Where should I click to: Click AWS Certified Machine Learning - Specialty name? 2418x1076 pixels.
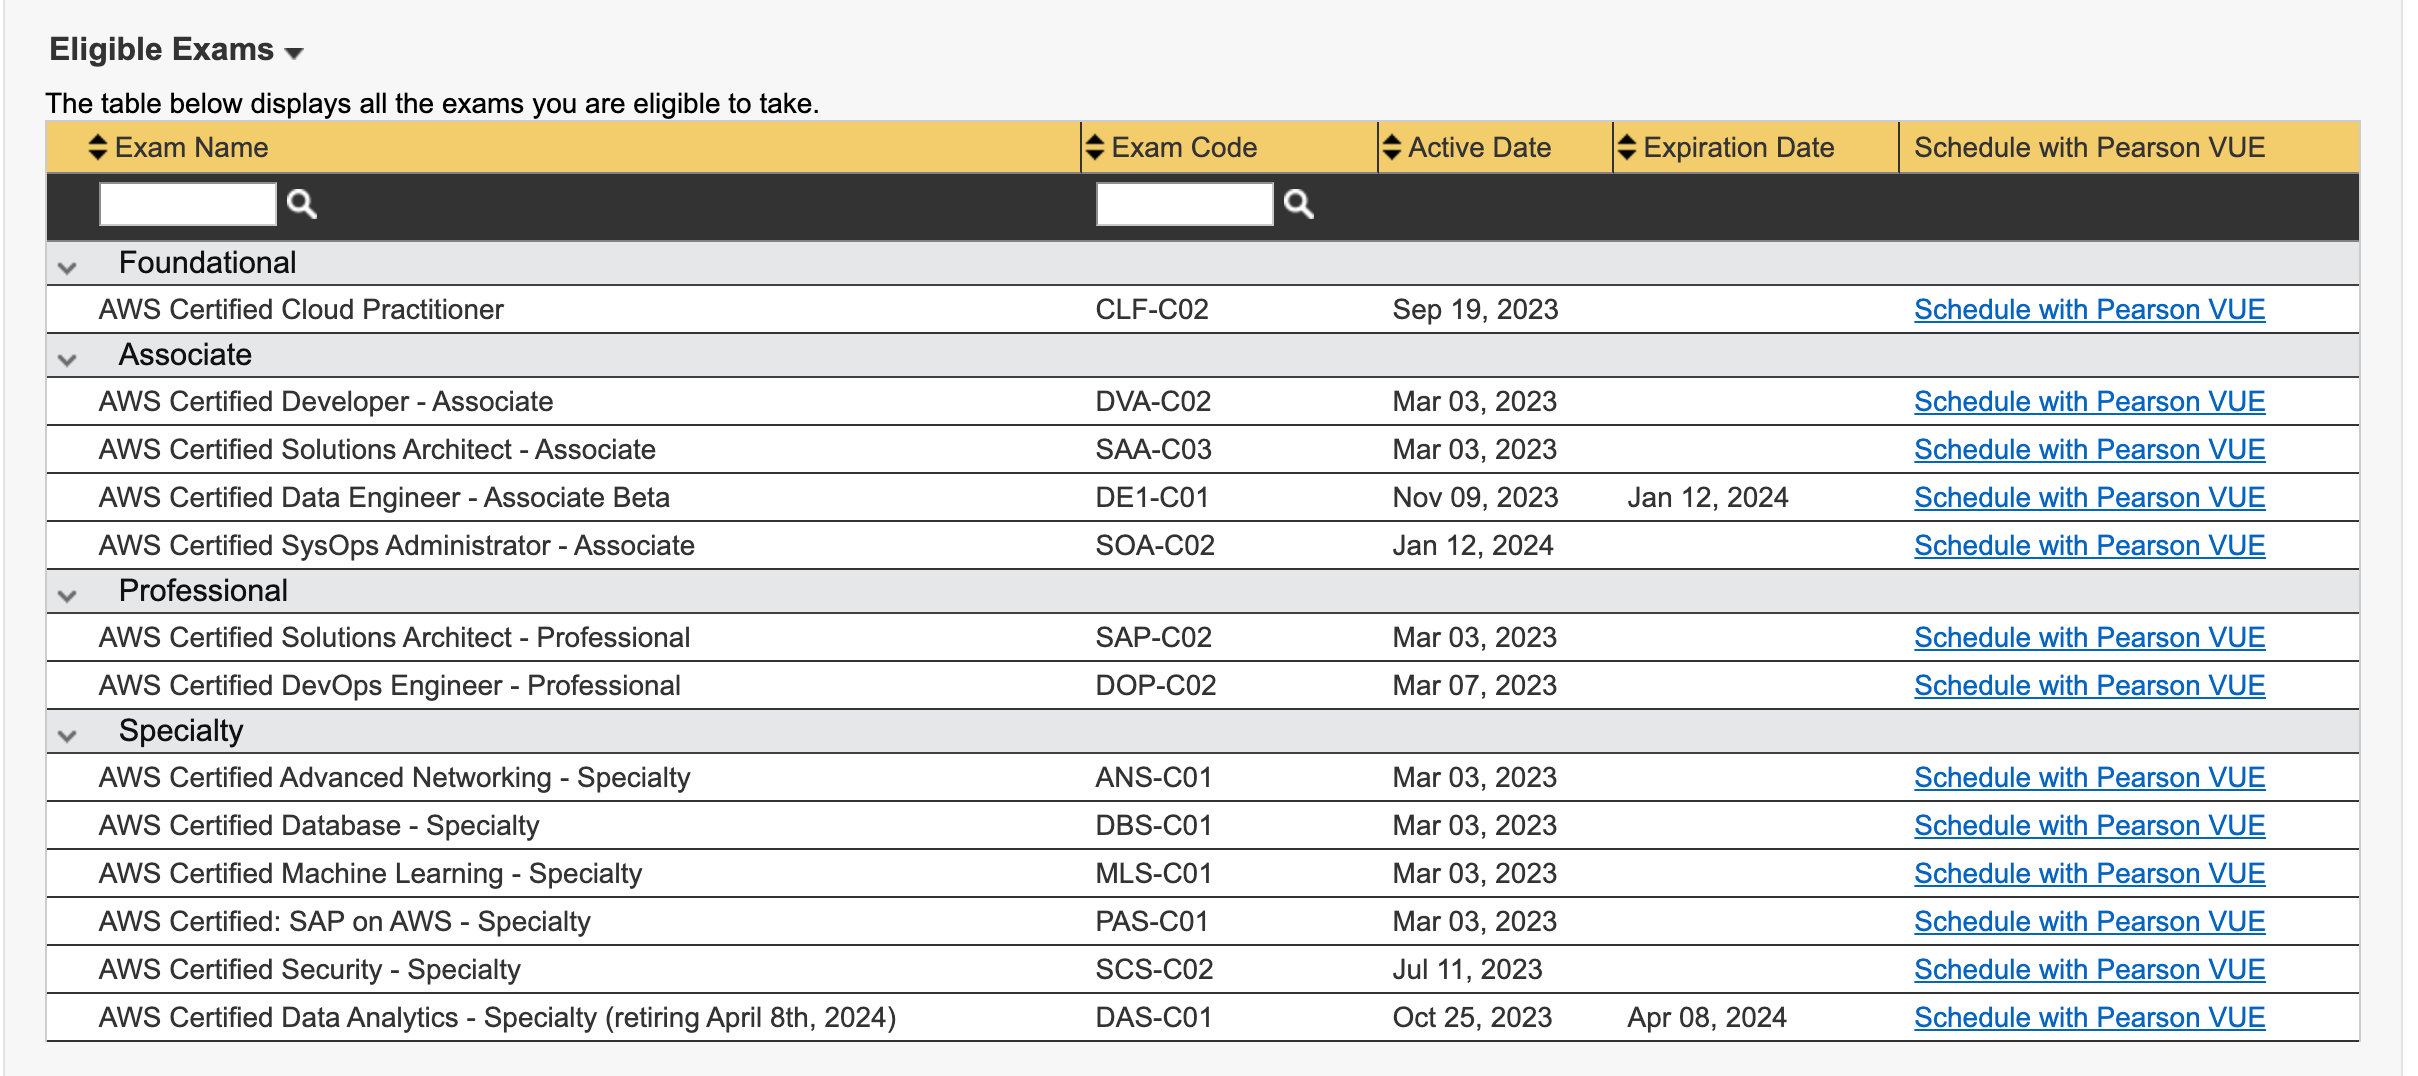point(370,874)
